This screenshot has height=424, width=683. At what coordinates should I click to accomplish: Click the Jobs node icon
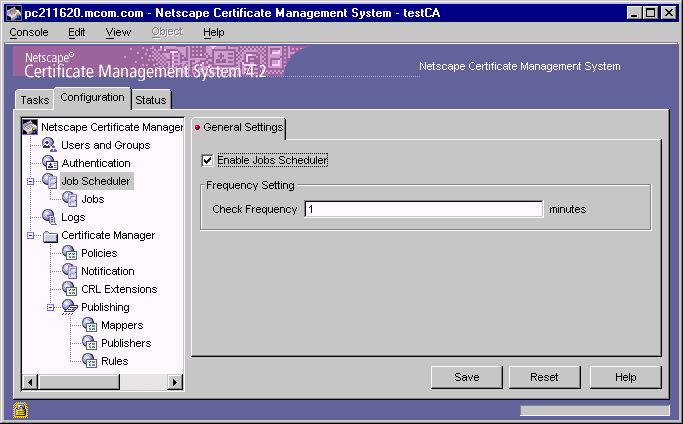pos(70,199)
